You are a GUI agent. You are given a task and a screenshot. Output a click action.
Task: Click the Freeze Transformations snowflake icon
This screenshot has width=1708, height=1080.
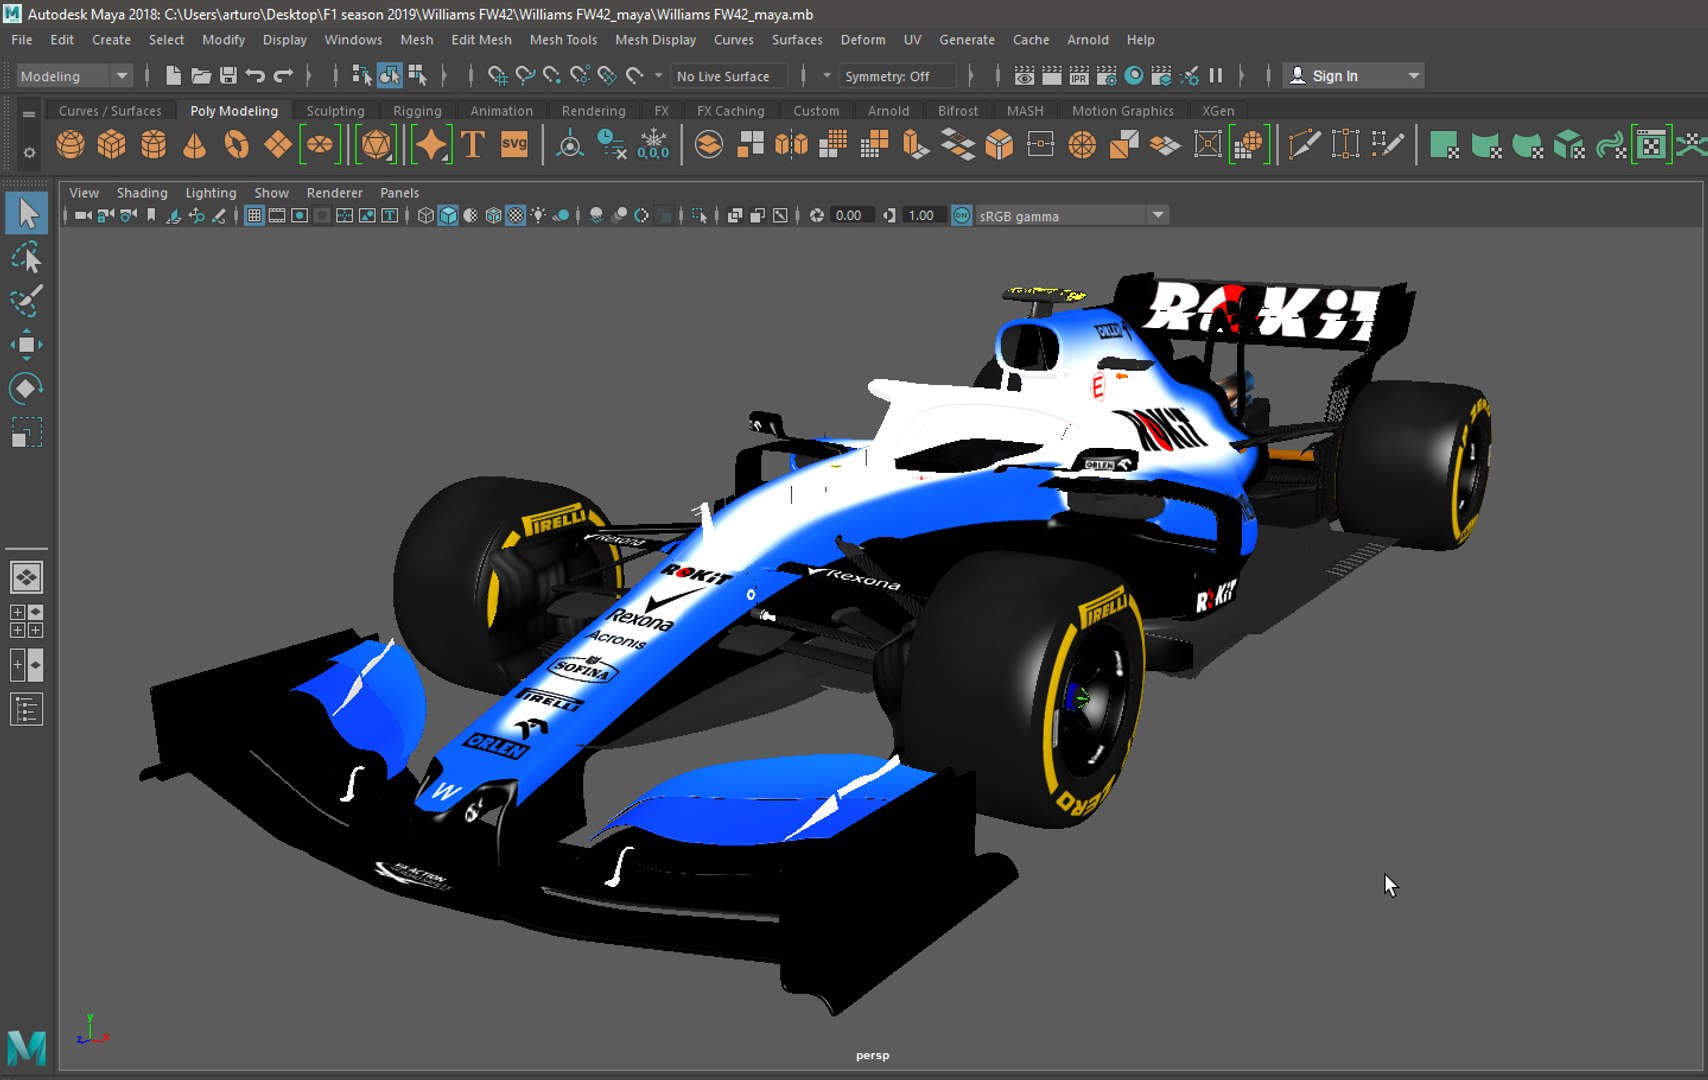click(x=653, y=145)
